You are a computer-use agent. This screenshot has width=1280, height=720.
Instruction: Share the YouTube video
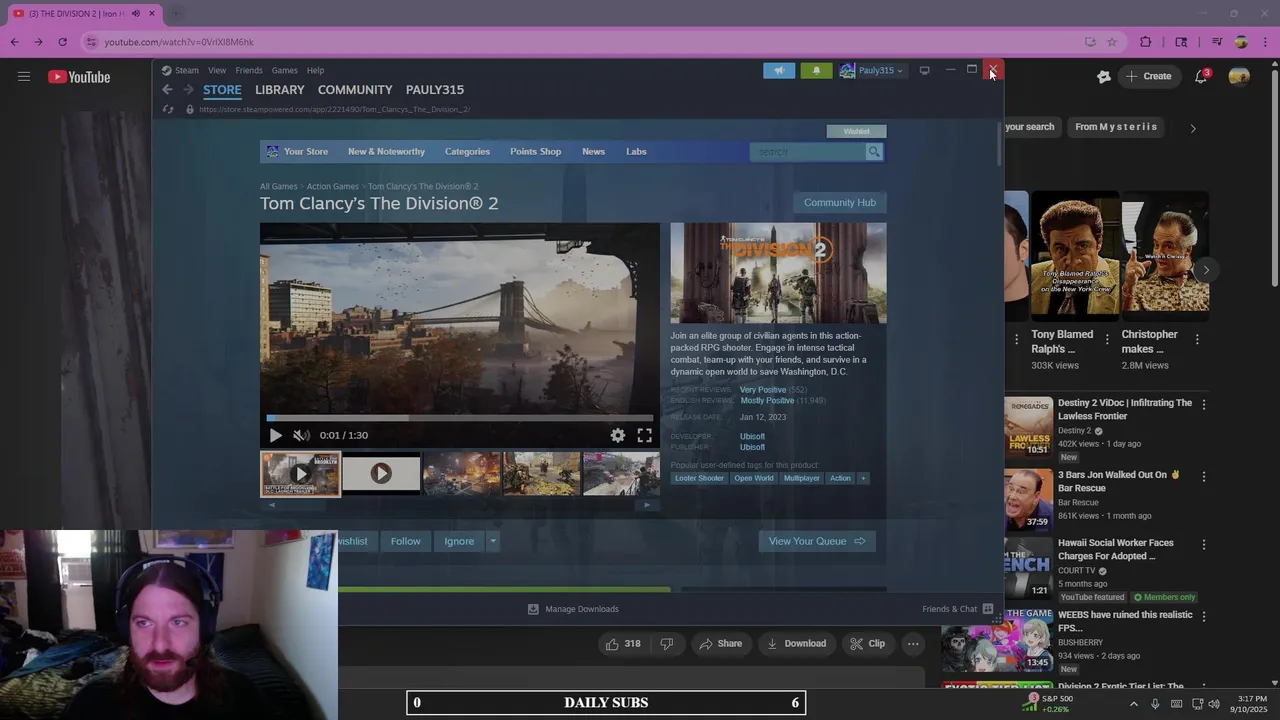point(721,644)
